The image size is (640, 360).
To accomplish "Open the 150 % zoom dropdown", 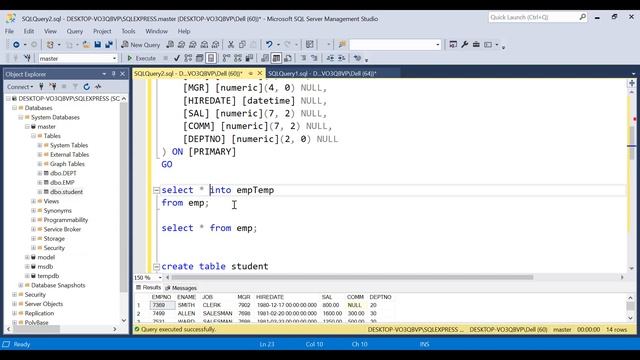I will (160, 278).
